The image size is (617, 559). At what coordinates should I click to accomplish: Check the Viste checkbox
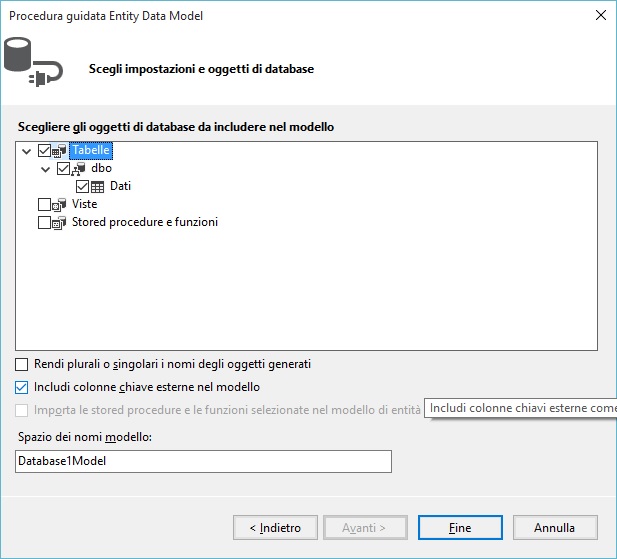(x=44, y=205)
